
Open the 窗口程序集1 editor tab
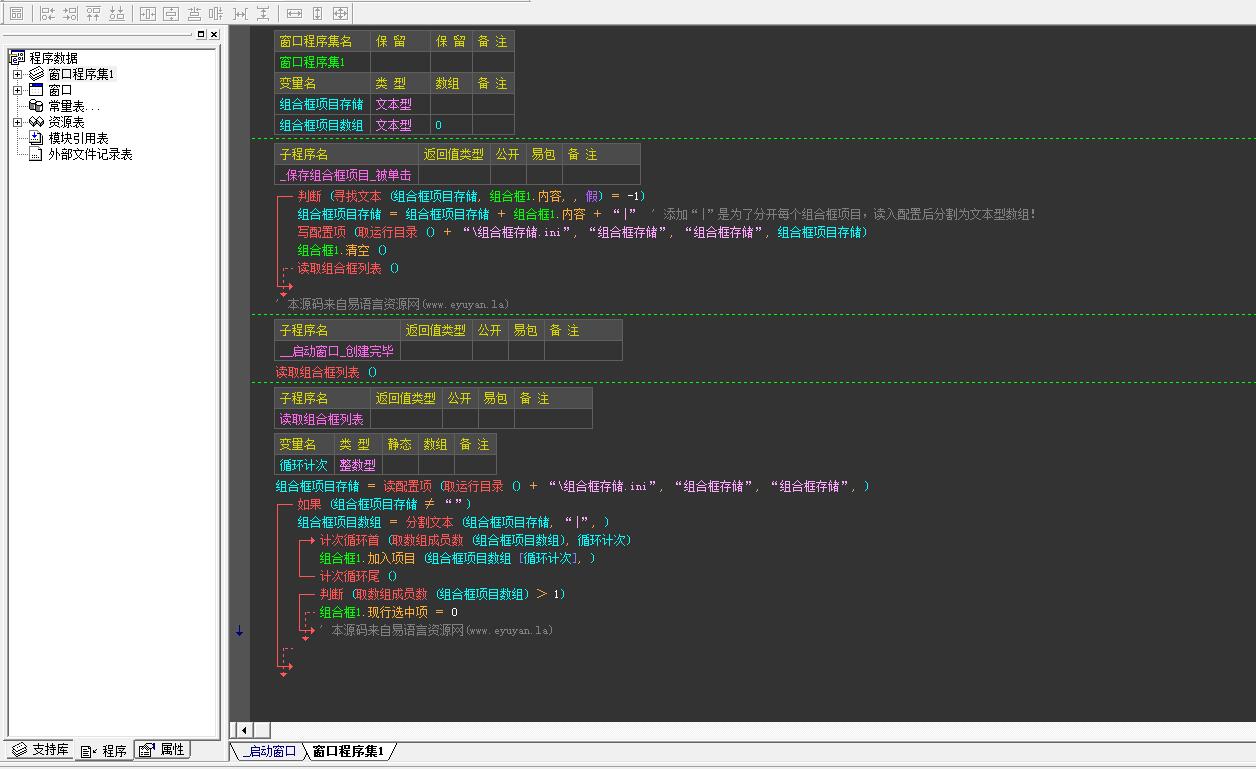coord(348,751)
